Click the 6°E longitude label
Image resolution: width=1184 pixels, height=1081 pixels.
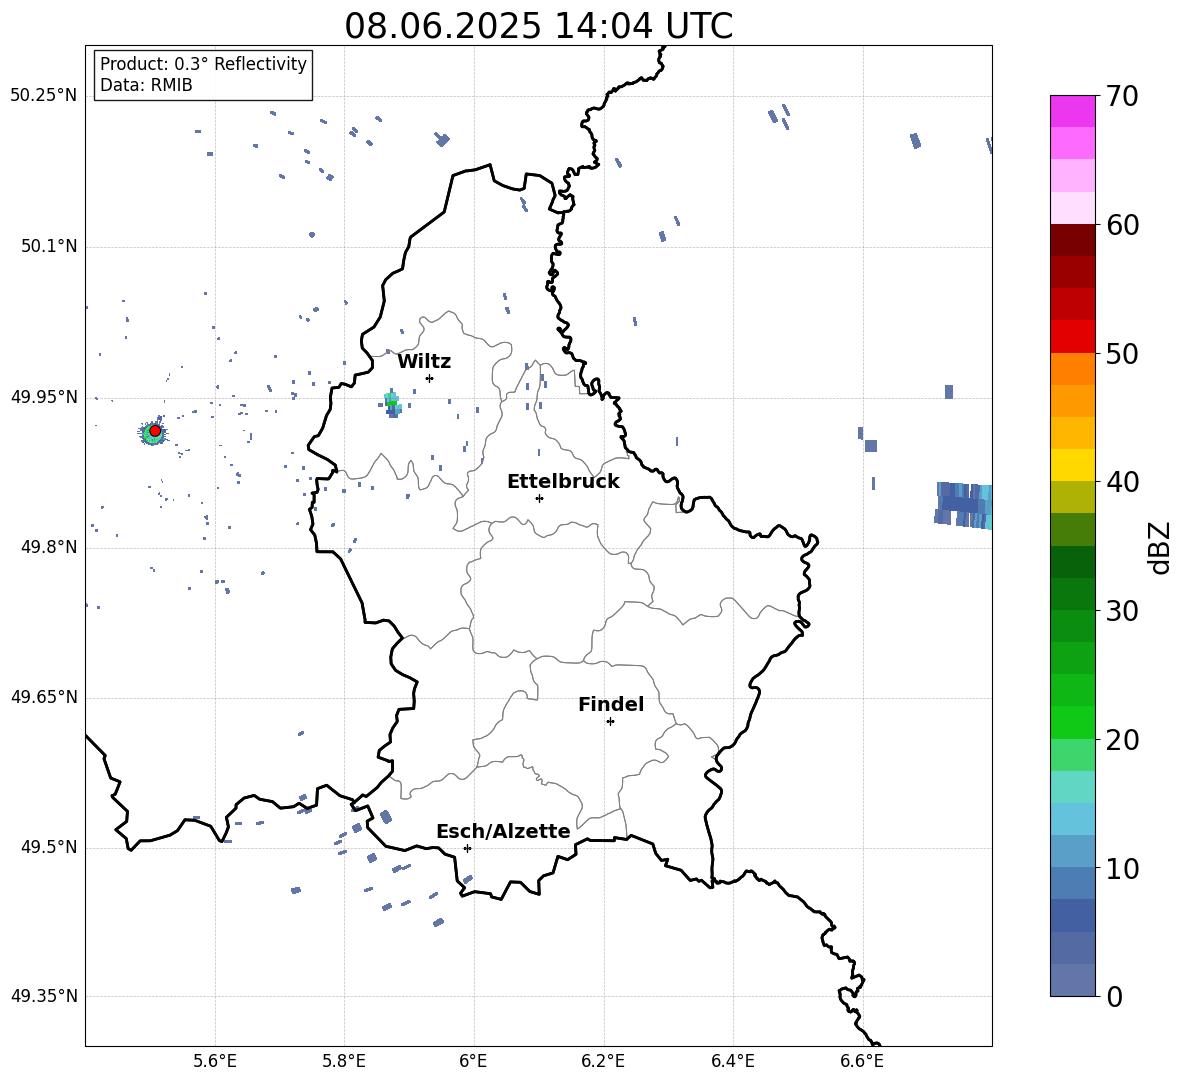tap(473, 1061)
